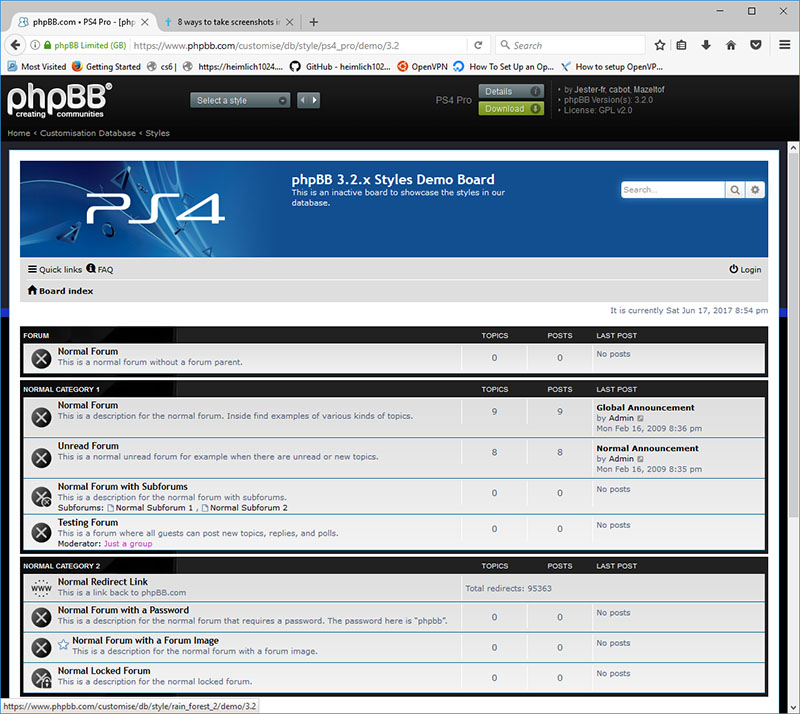Open the FAQ link
800x714 pixels.
100,269
